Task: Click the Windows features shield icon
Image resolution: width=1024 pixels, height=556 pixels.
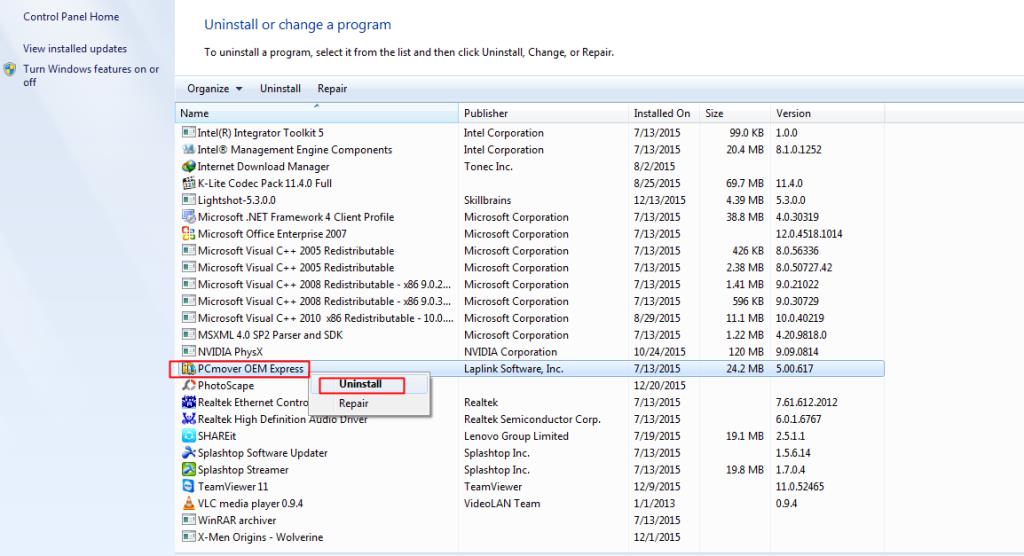Action: pyautogui.click(x=10, y=69)
